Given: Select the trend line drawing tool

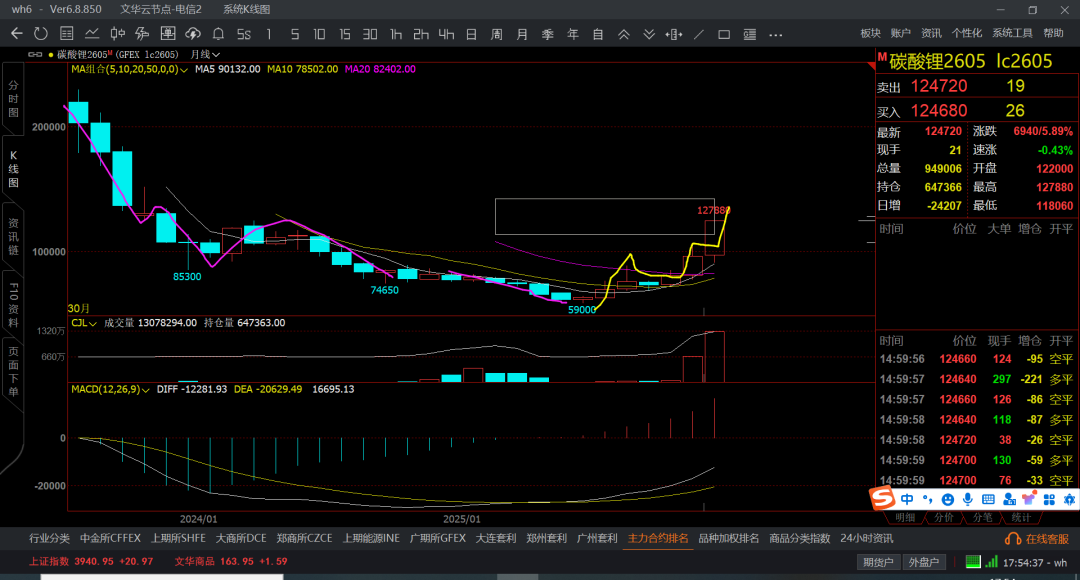Looking at the screenshot, I should 699,34.
